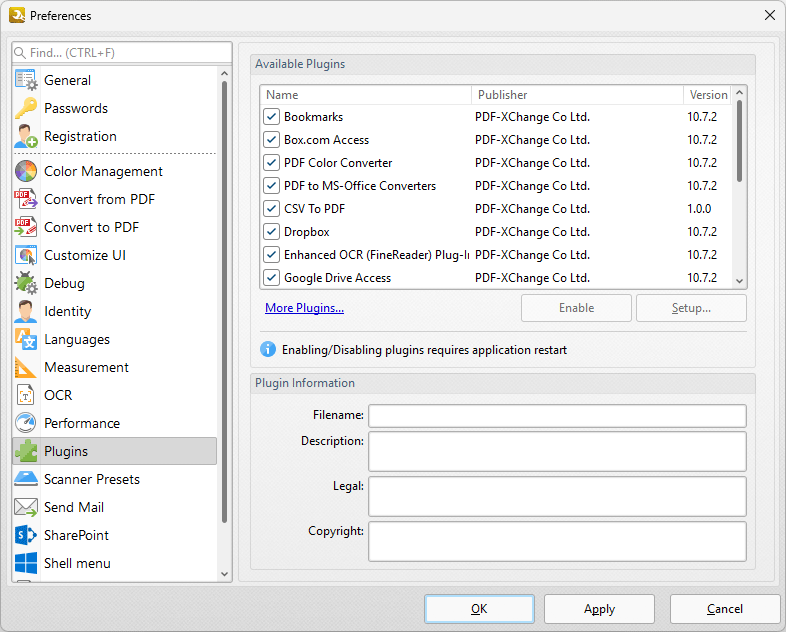The image size is (786, 632).
Task: Click the Cancel button
Action: (x=725, y=609)
